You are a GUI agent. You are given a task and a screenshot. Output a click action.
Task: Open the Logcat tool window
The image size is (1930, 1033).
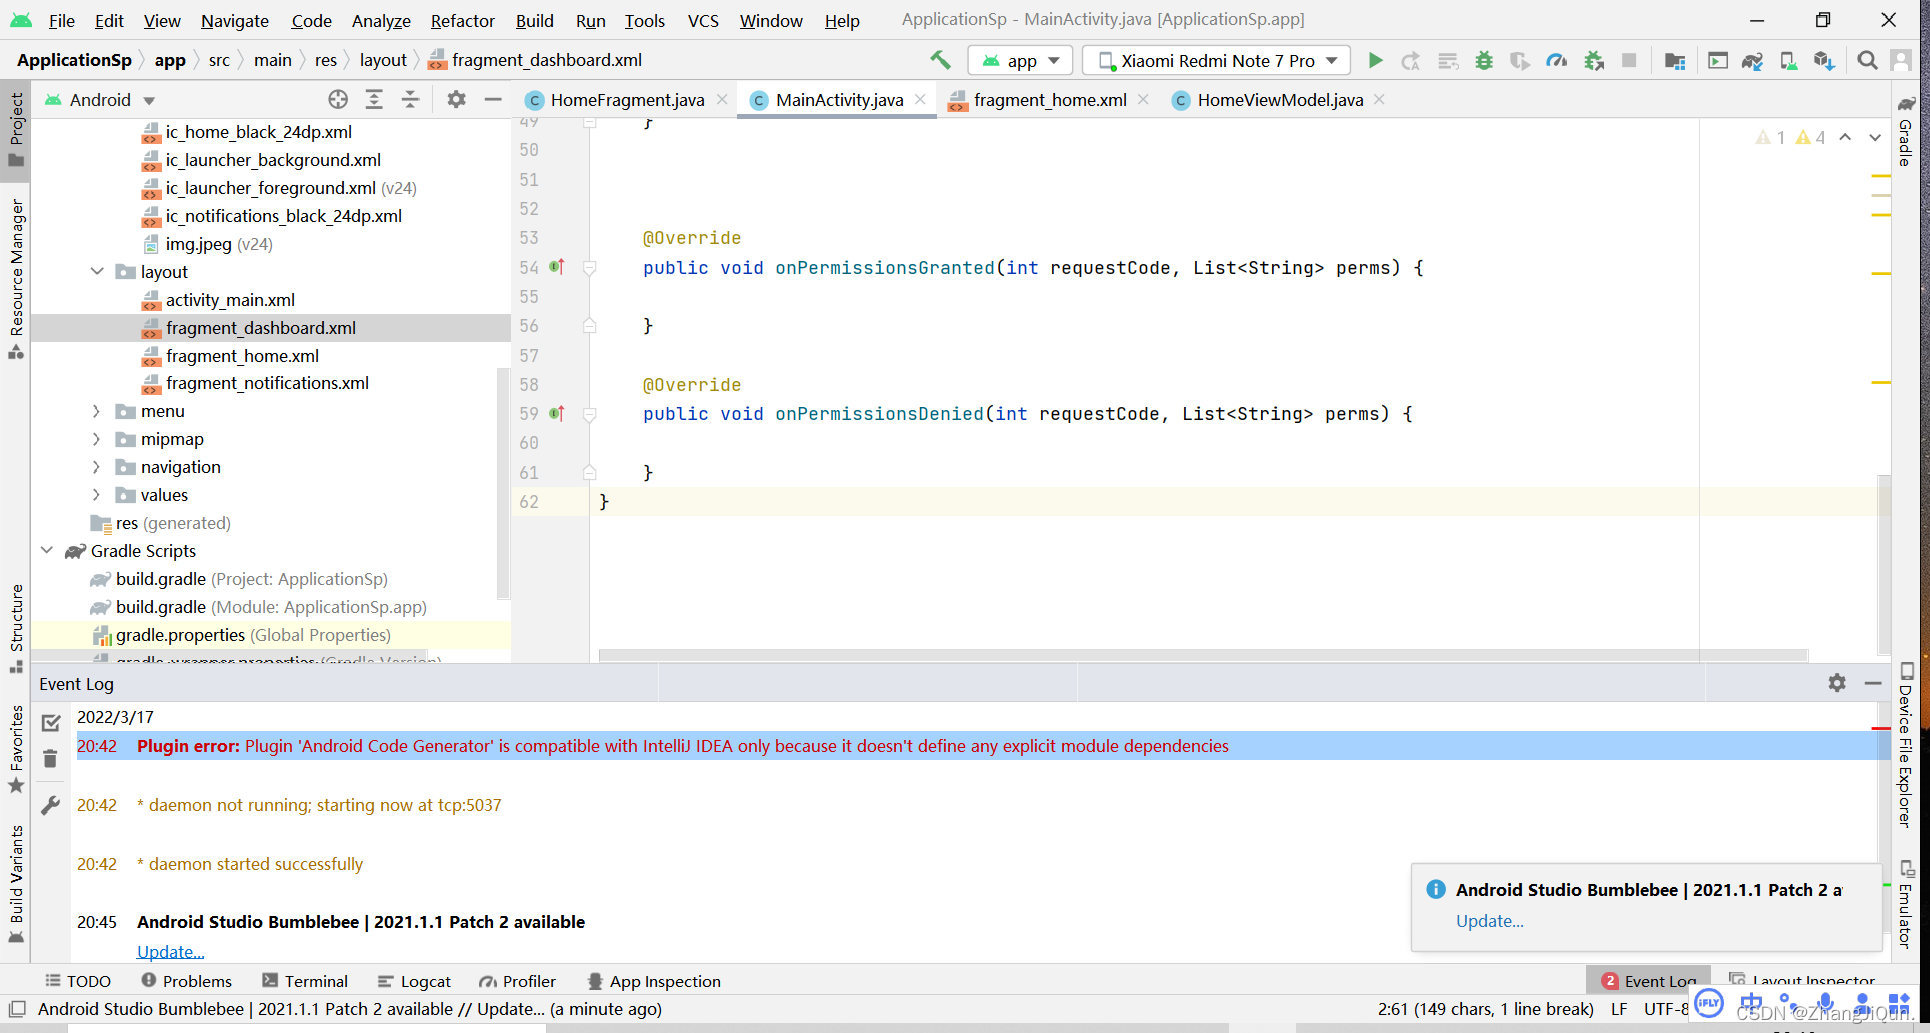coord(413,981)
